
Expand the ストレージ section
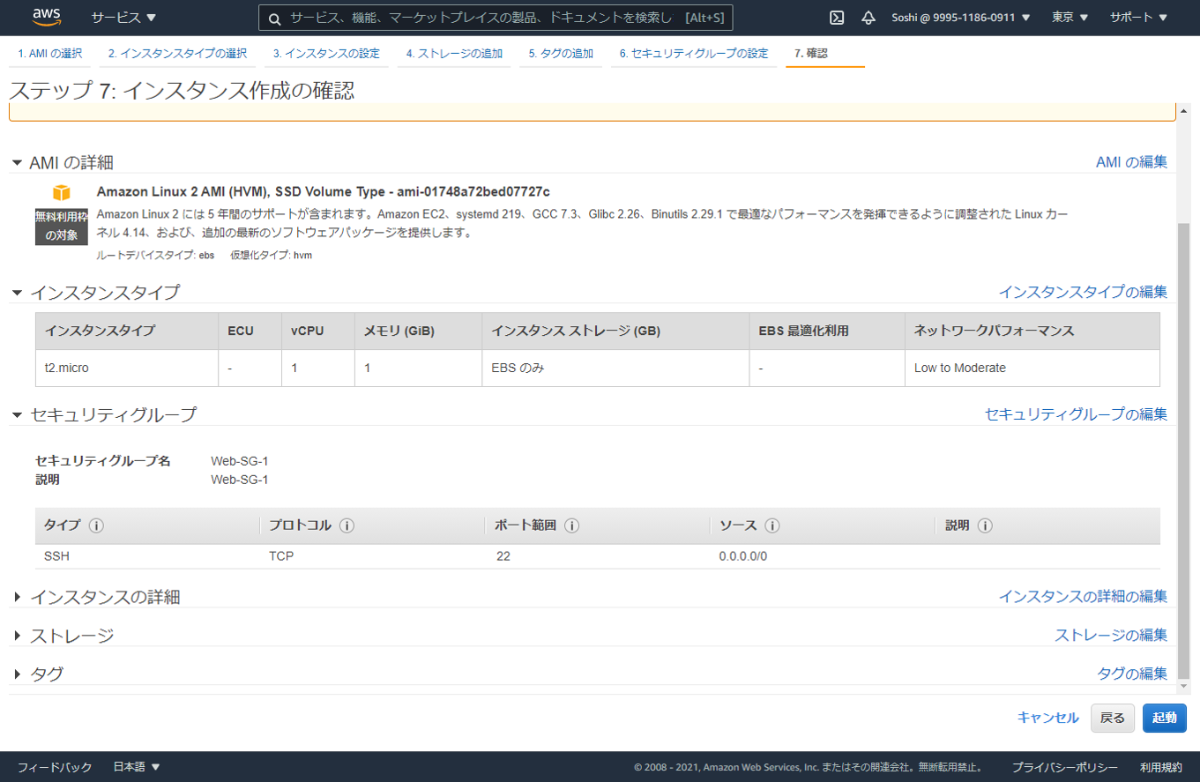click(17, 636)
